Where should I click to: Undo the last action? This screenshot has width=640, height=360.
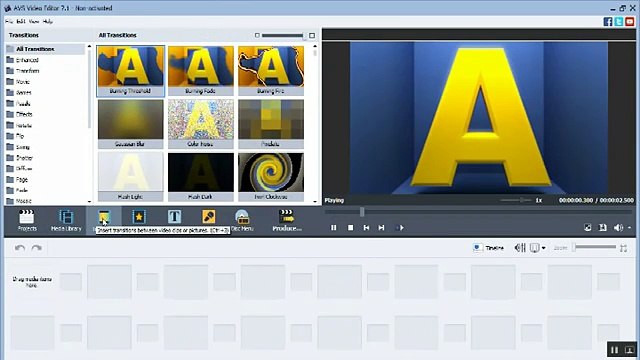click(20, 248)
